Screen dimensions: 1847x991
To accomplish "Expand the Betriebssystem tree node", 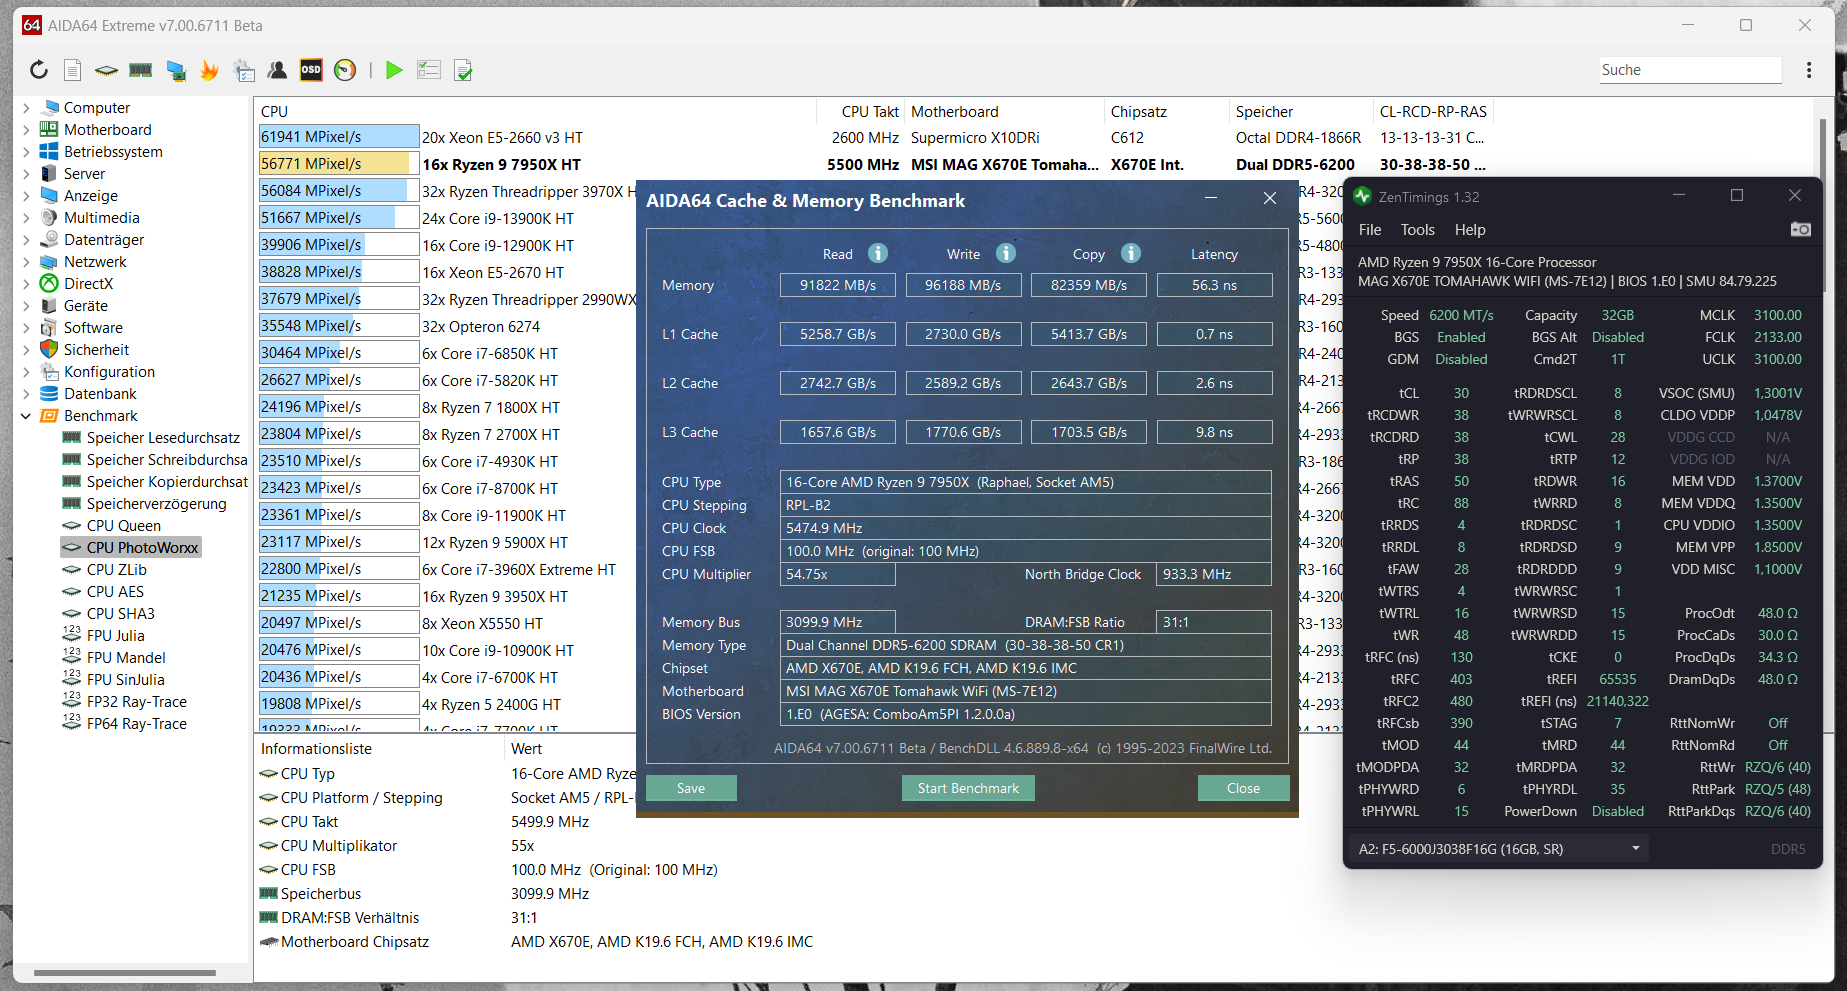I will [x=26, y=152].
